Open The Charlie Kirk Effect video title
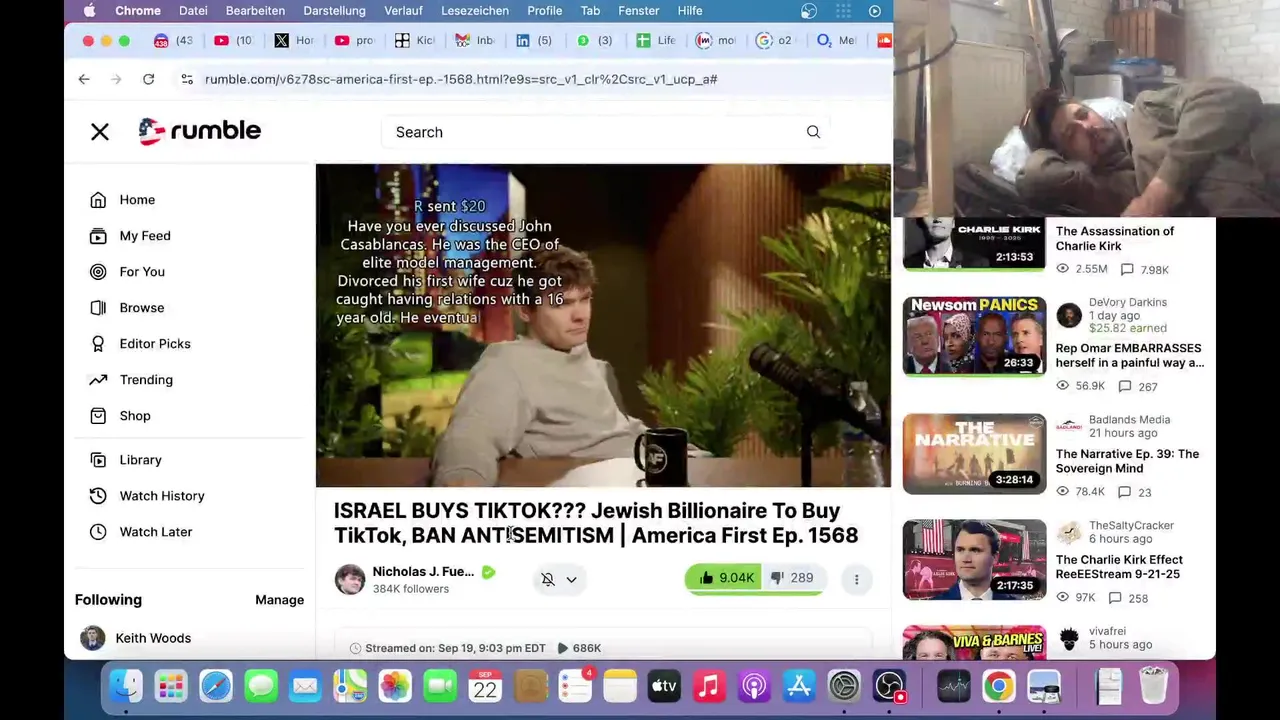Image resolution: width=1280 pixels, height=720 pixels. point(1119,567)
